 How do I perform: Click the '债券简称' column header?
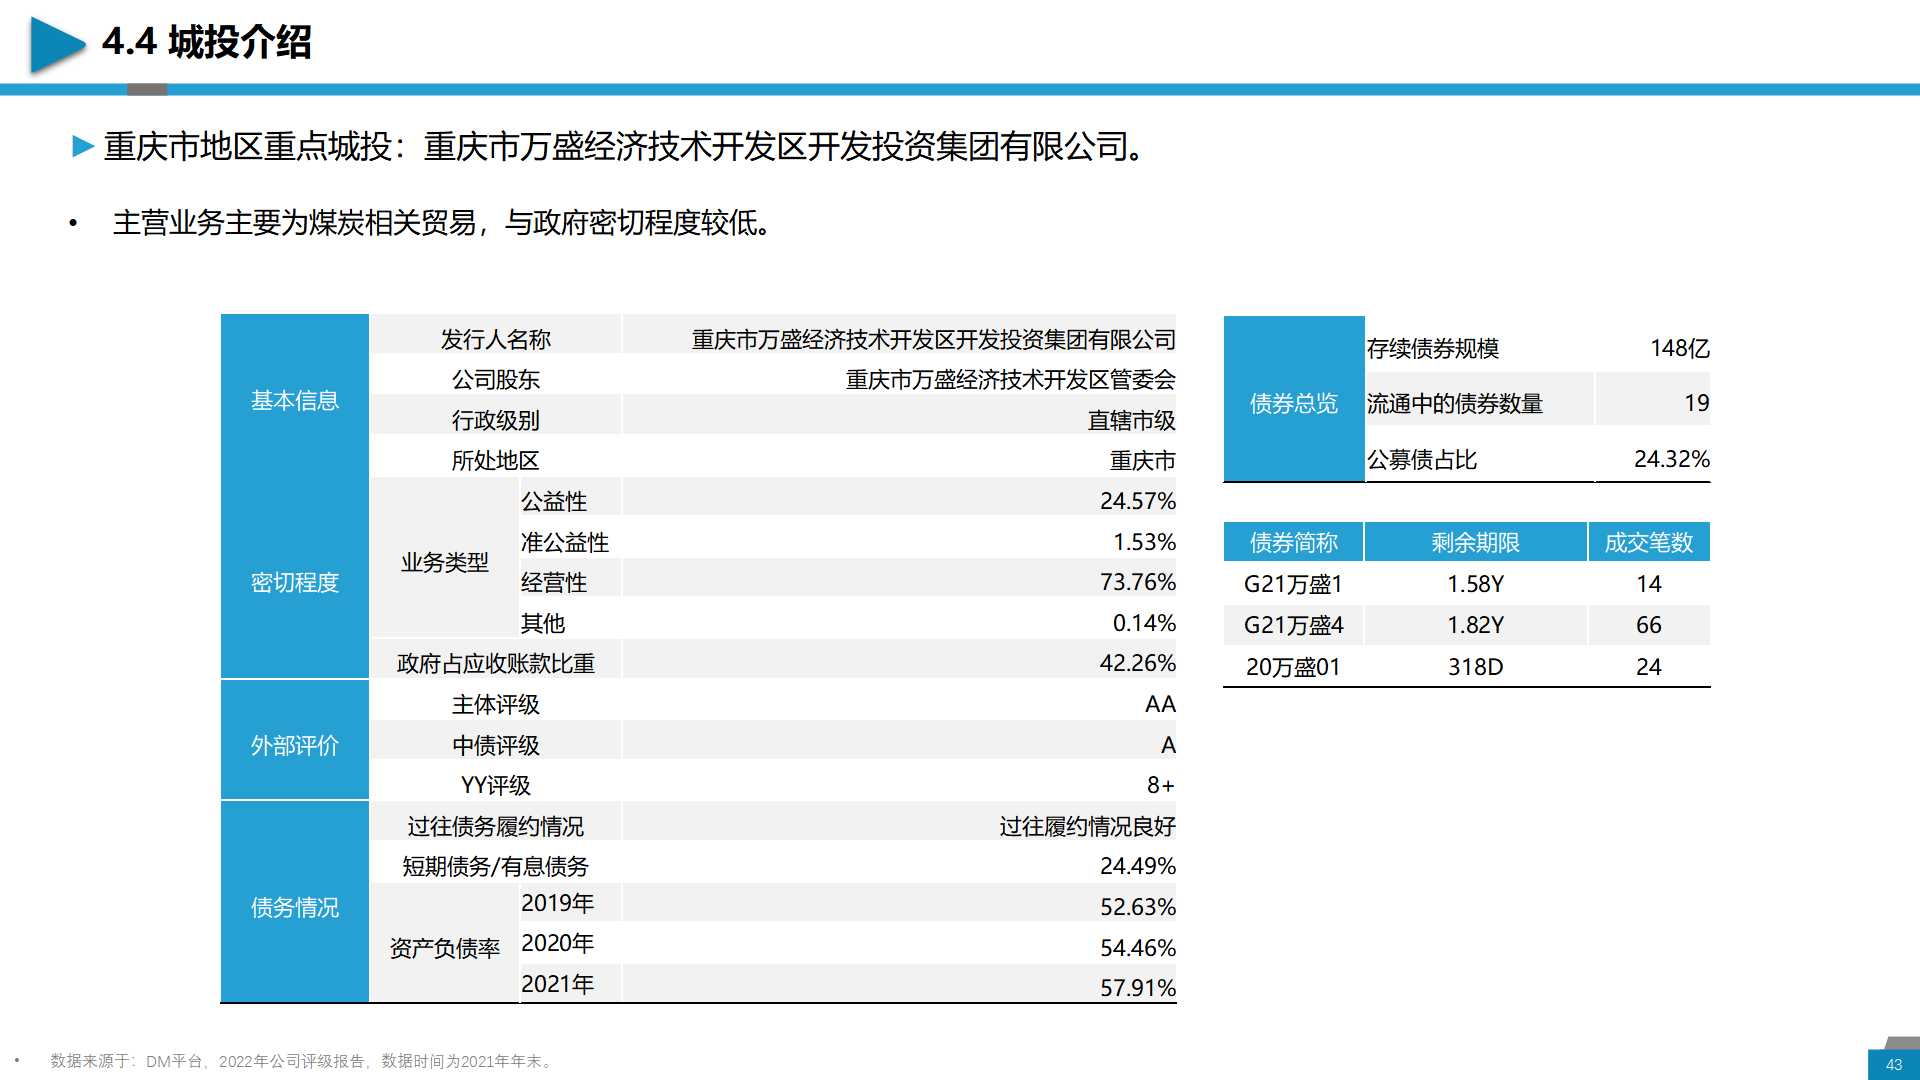[1294, 542]
